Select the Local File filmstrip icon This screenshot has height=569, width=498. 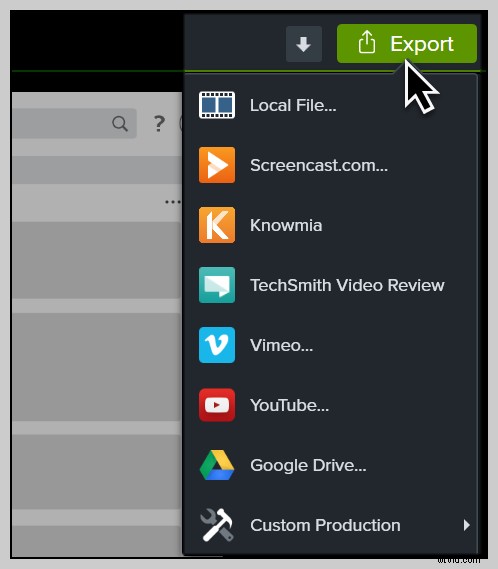click(217, 105)
